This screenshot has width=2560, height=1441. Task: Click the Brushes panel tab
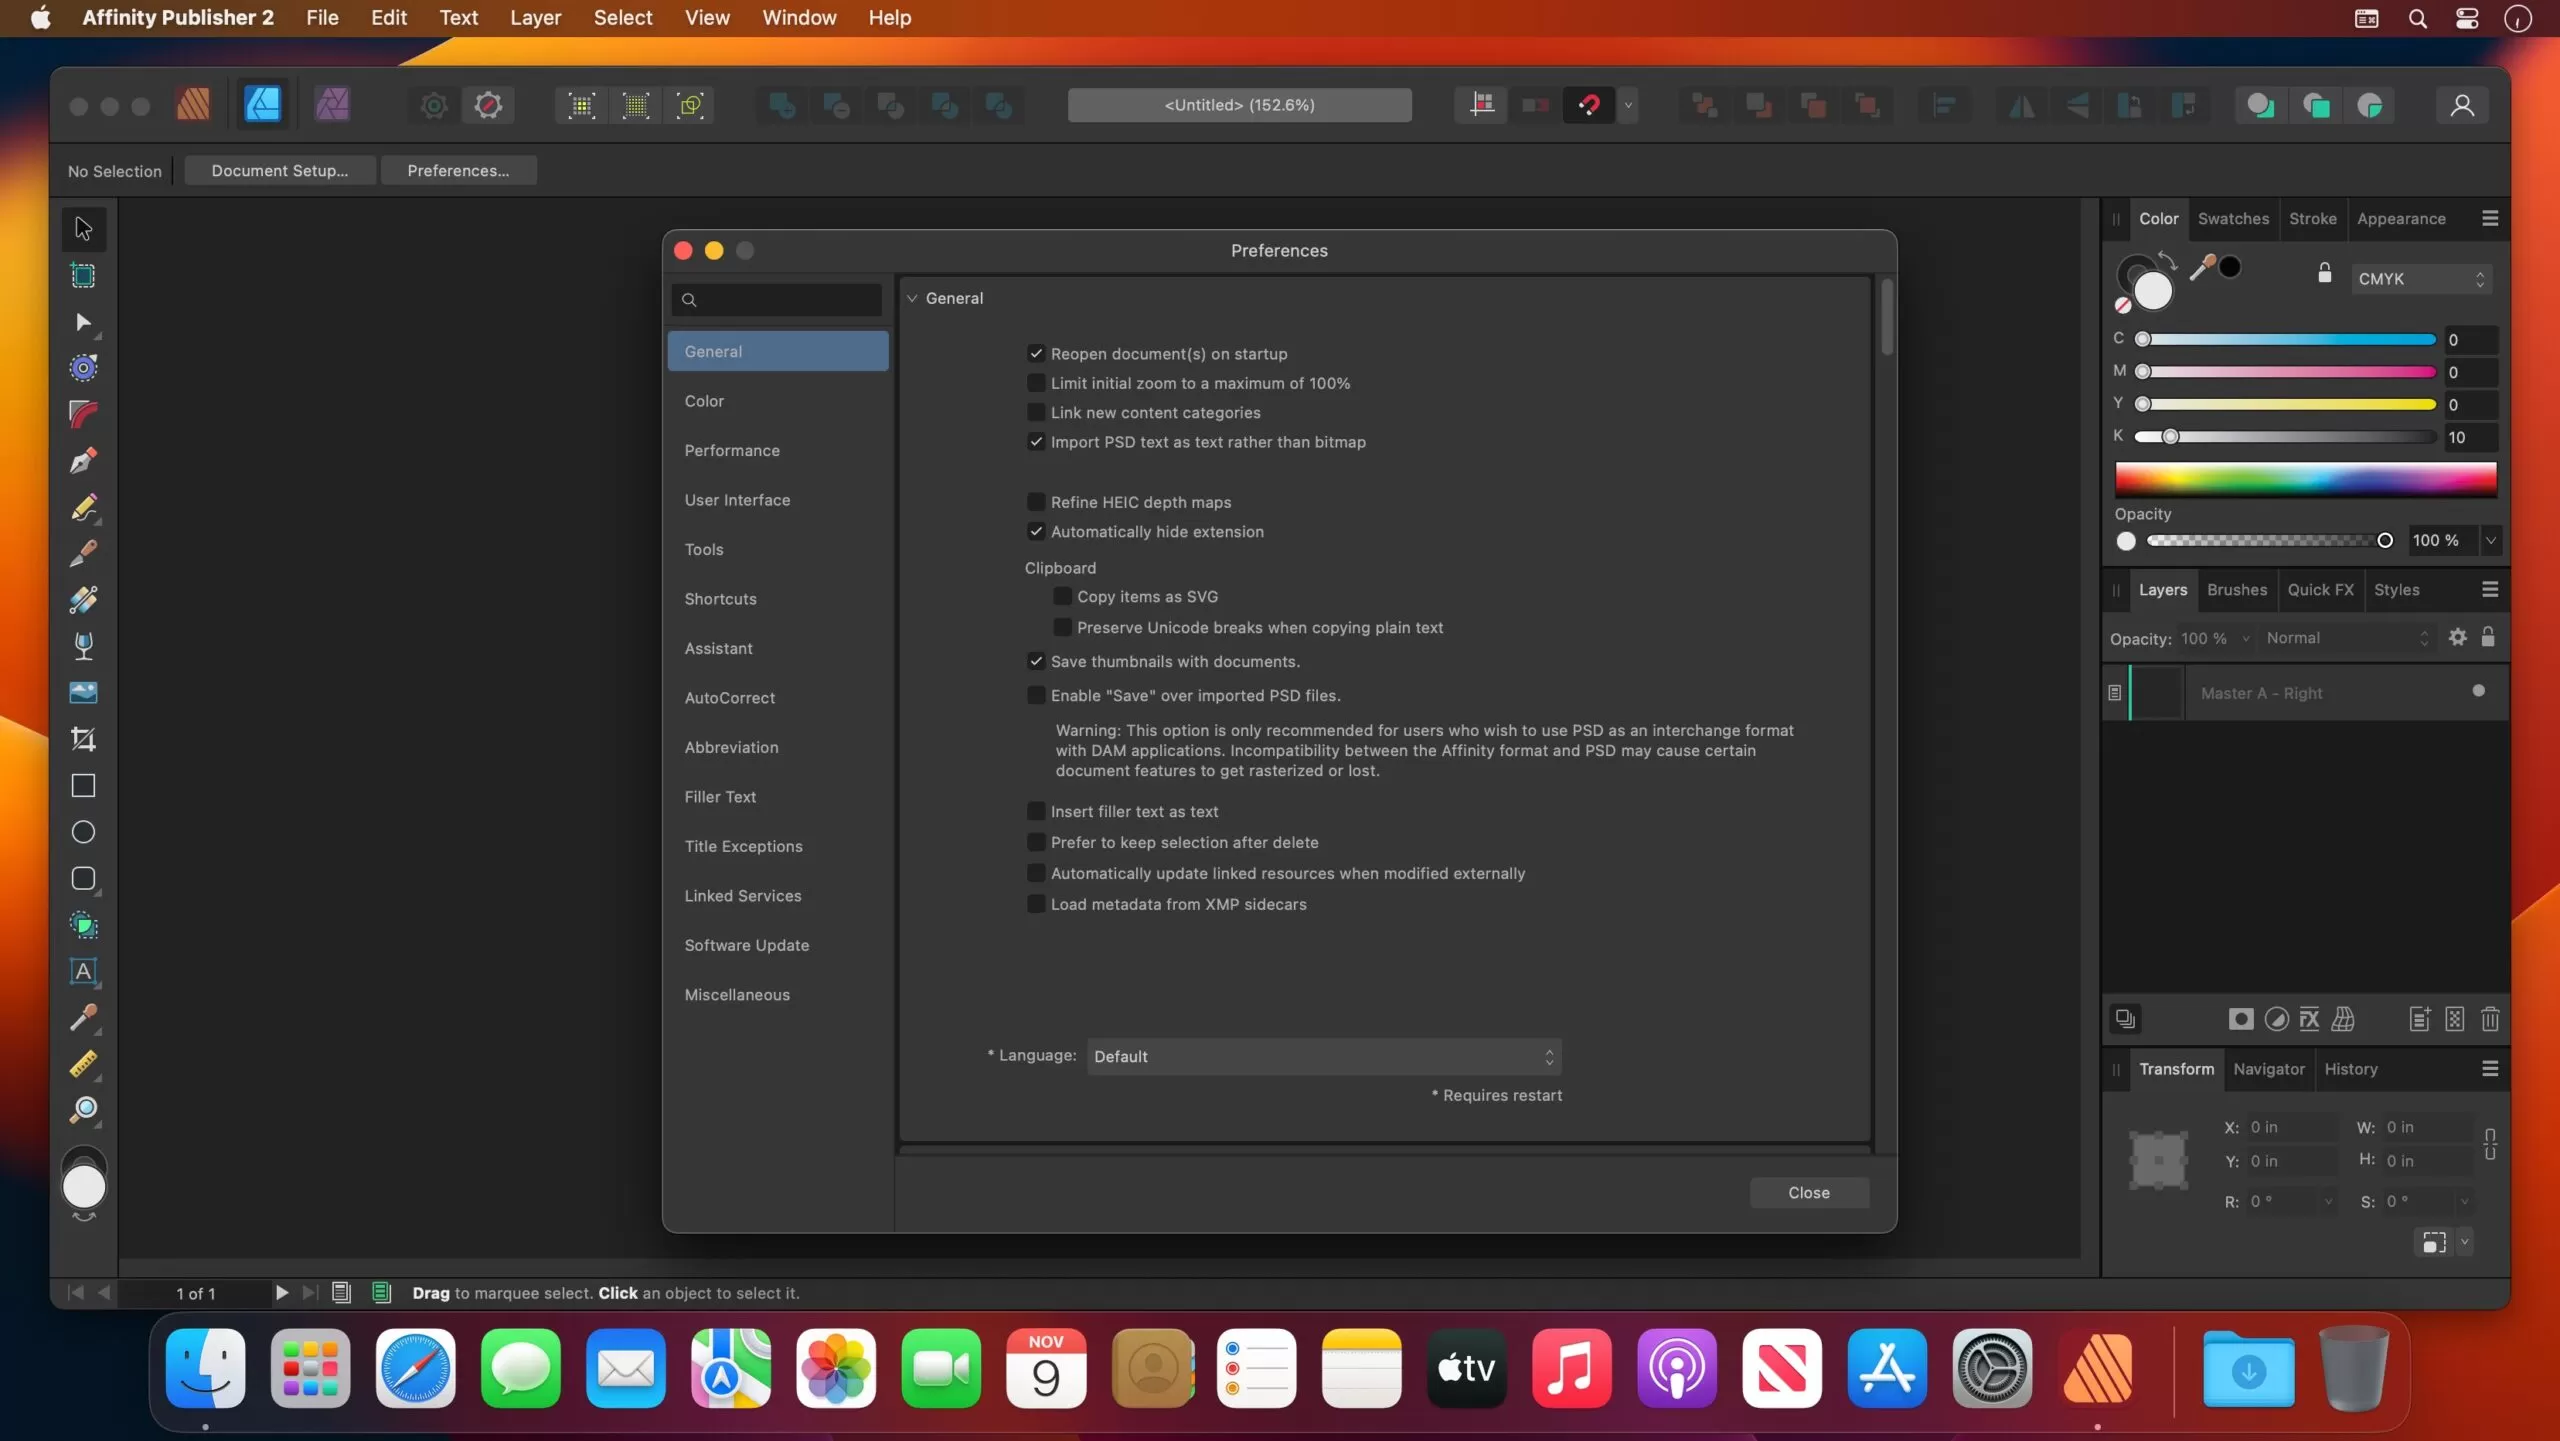(2236, 589)
